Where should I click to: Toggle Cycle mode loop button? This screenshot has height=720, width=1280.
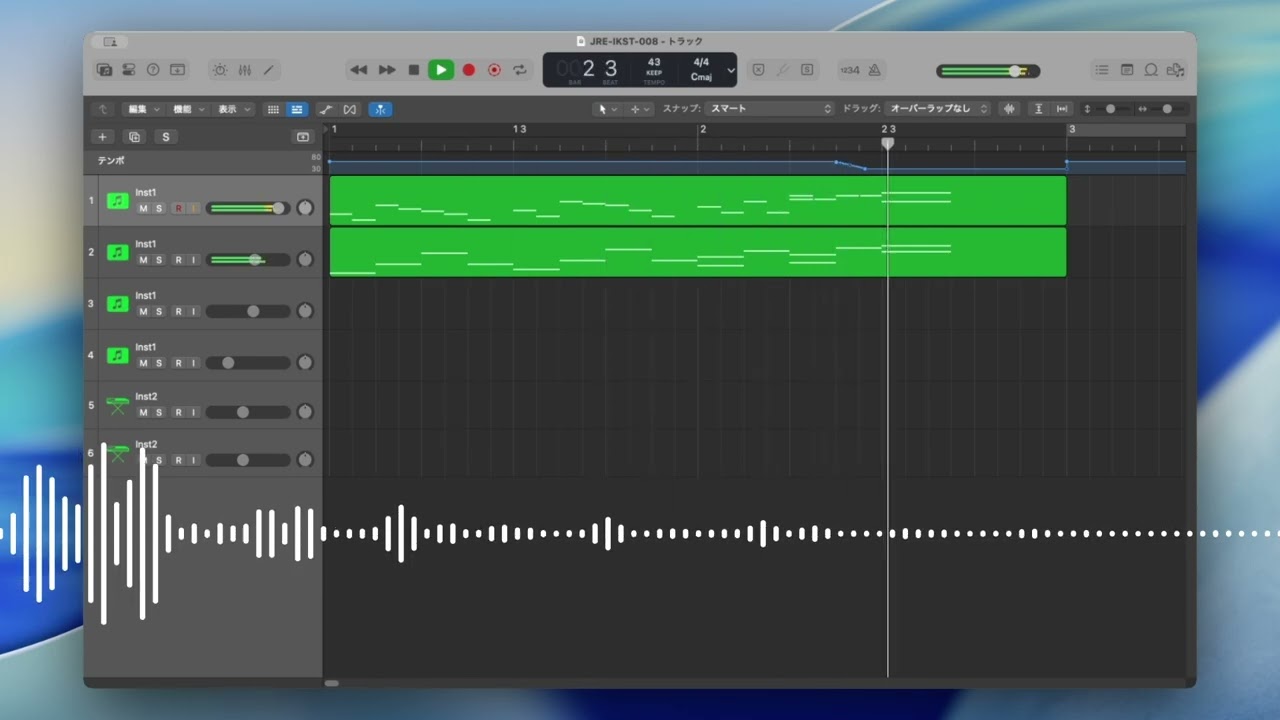pyautogui.click(x=520, y=70)
